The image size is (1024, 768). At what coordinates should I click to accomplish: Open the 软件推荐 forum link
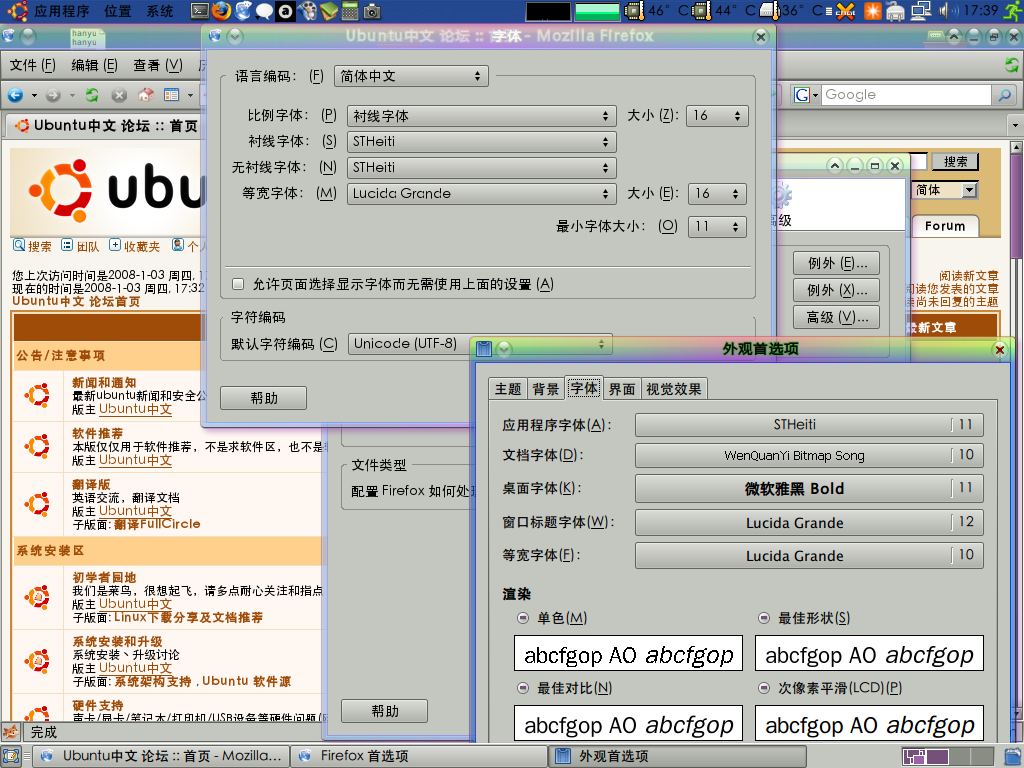coord(97,433)
